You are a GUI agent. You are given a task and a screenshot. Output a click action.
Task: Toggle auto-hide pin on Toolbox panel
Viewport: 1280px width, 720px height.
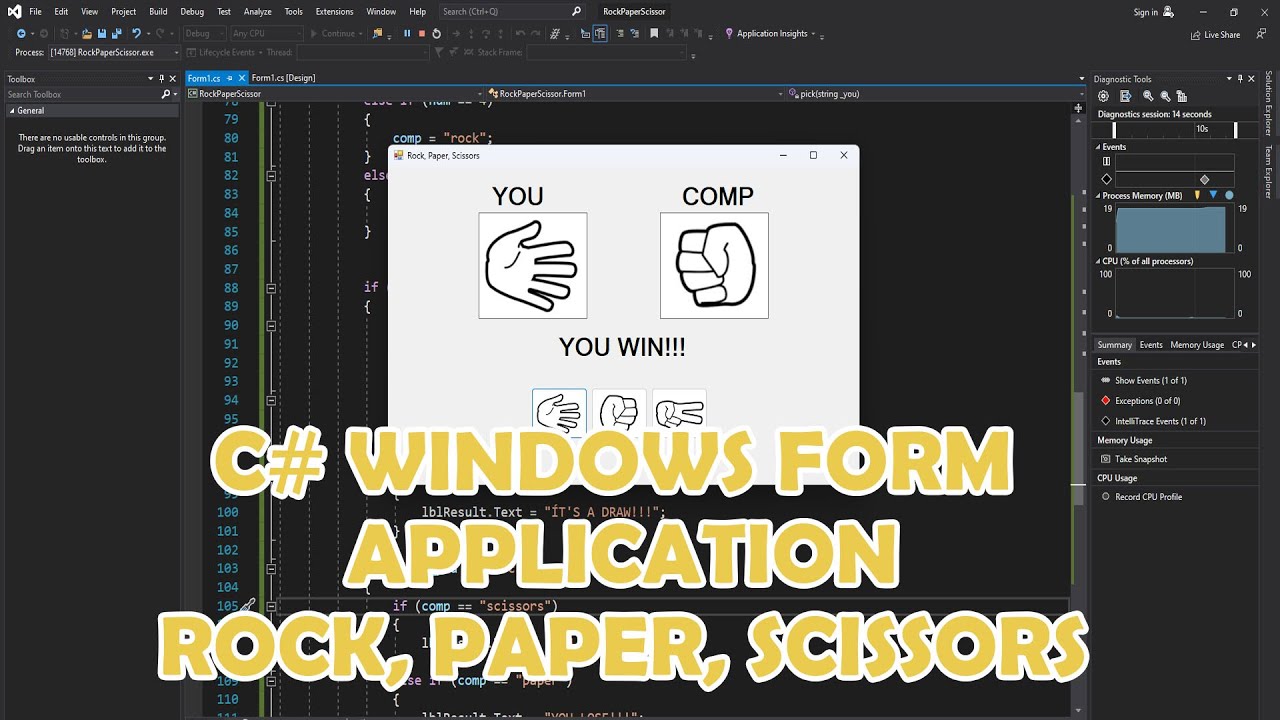coord(161,78)
